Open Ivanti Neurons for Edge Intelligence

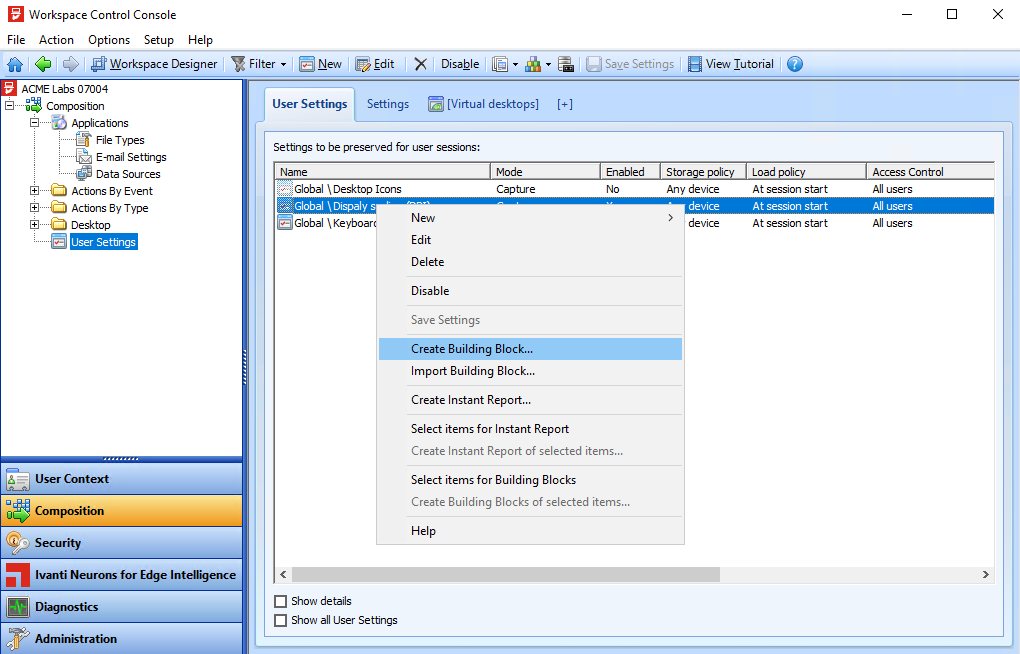pyautogui.click(x=122, y=575)
